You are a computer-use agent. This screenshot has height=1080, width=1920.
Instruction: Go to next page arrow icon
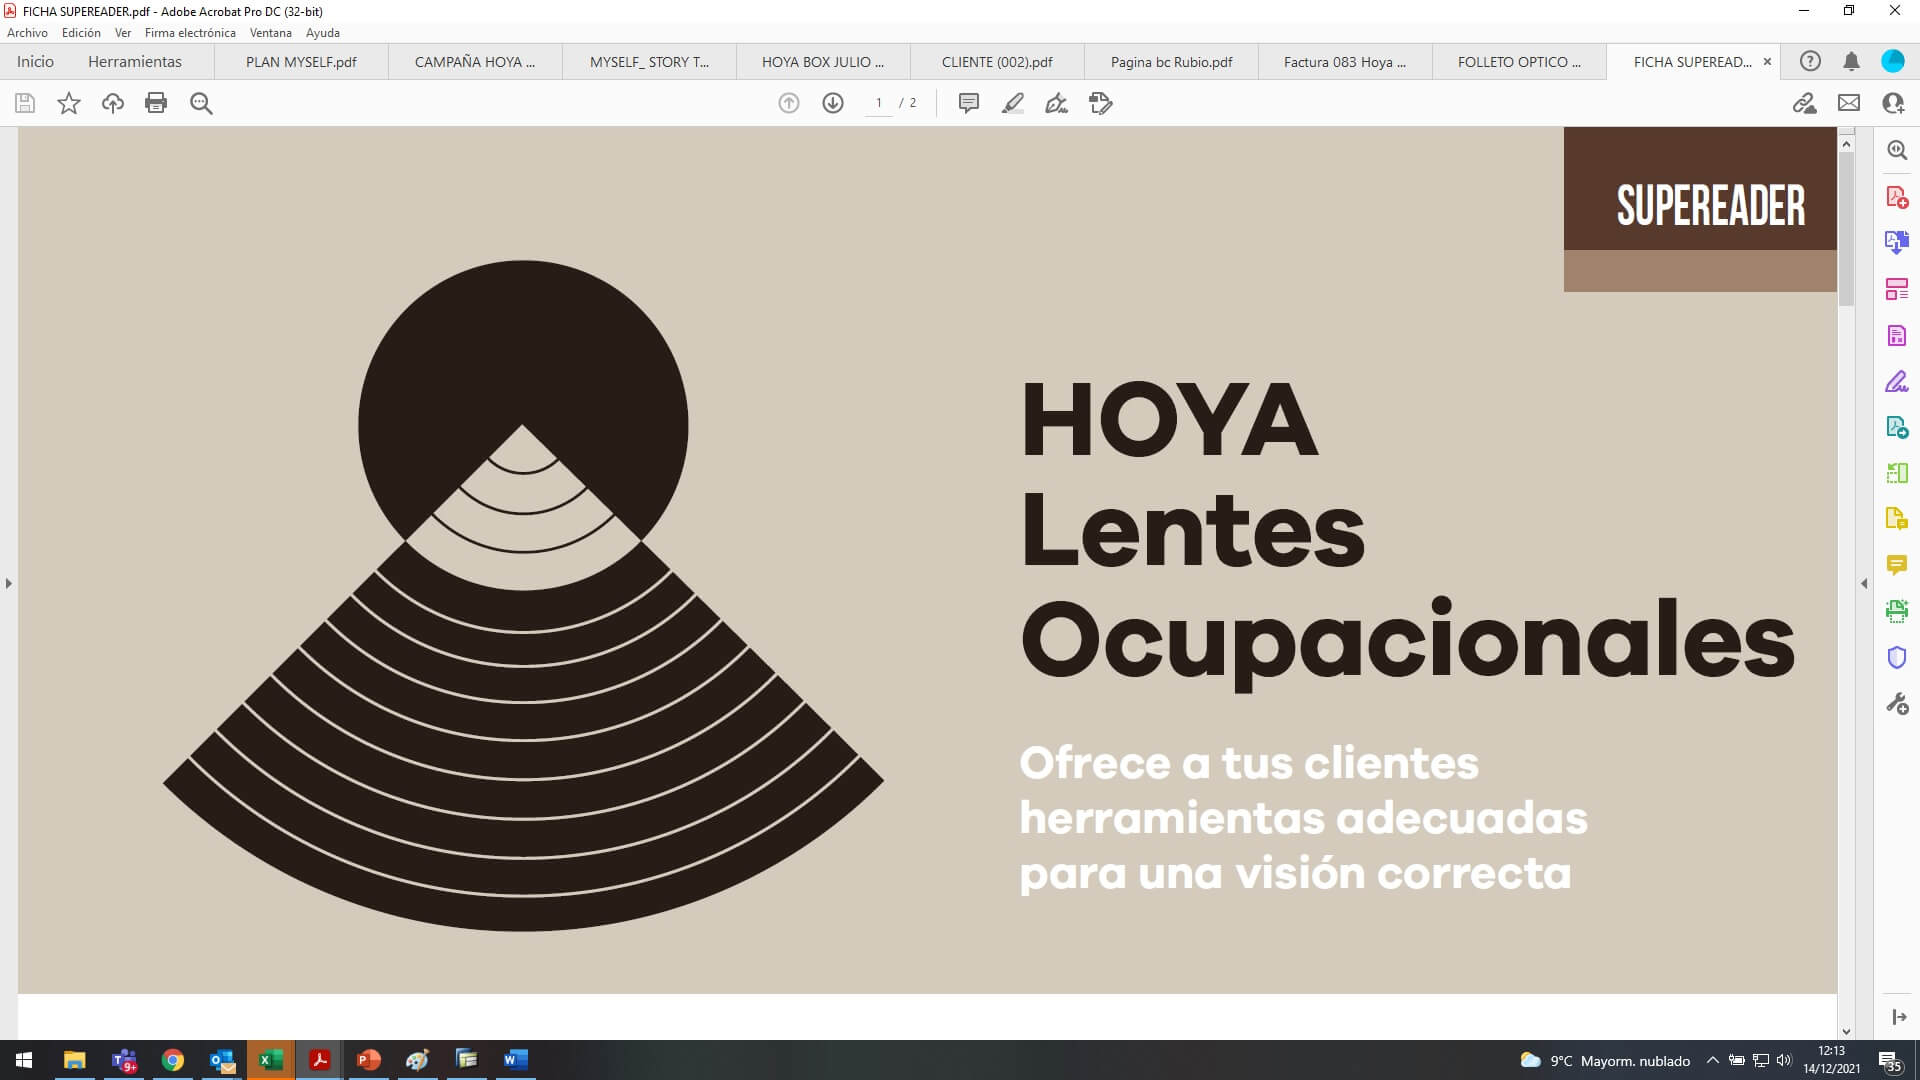[x=833, y=103]
